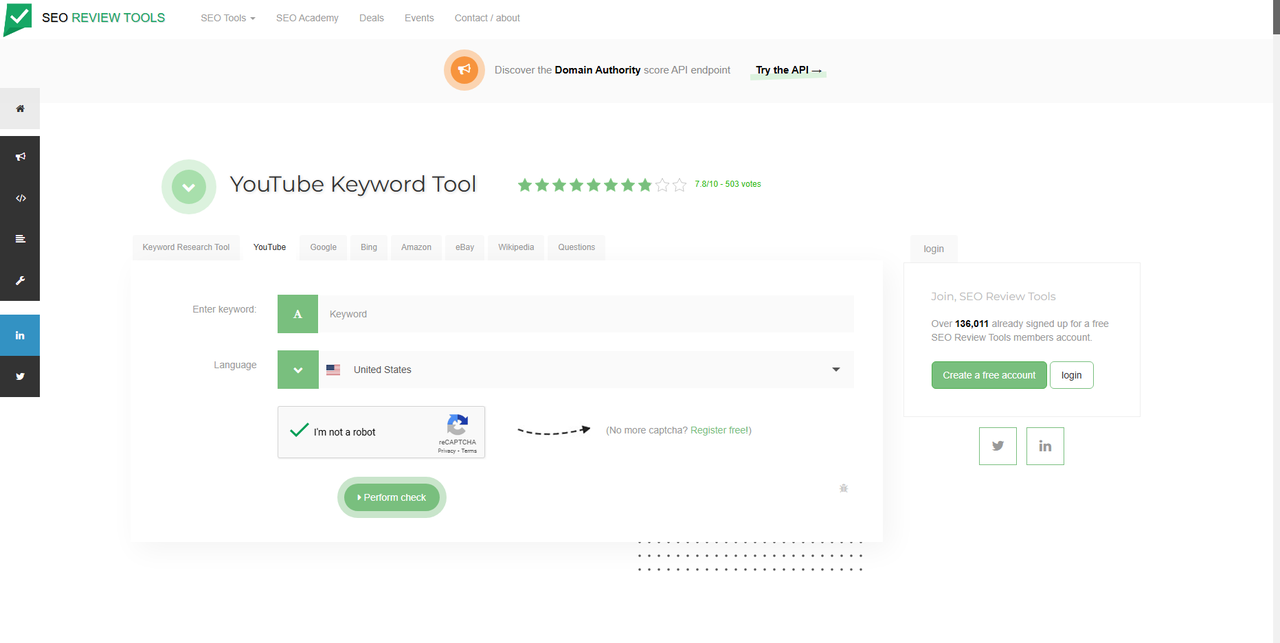Open the home icon in left sidebar

click(20, 108)
